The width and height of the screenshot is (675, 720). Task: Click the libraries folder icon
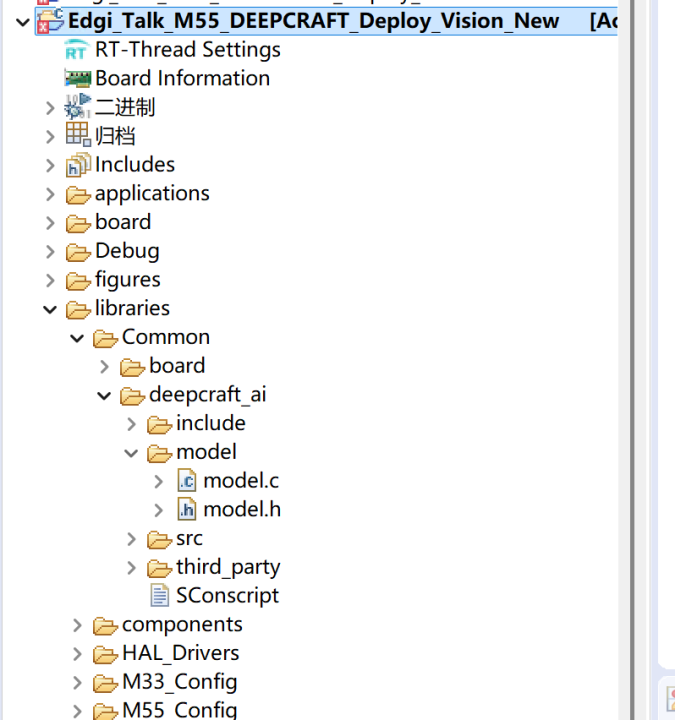click(x=78, y=309)
